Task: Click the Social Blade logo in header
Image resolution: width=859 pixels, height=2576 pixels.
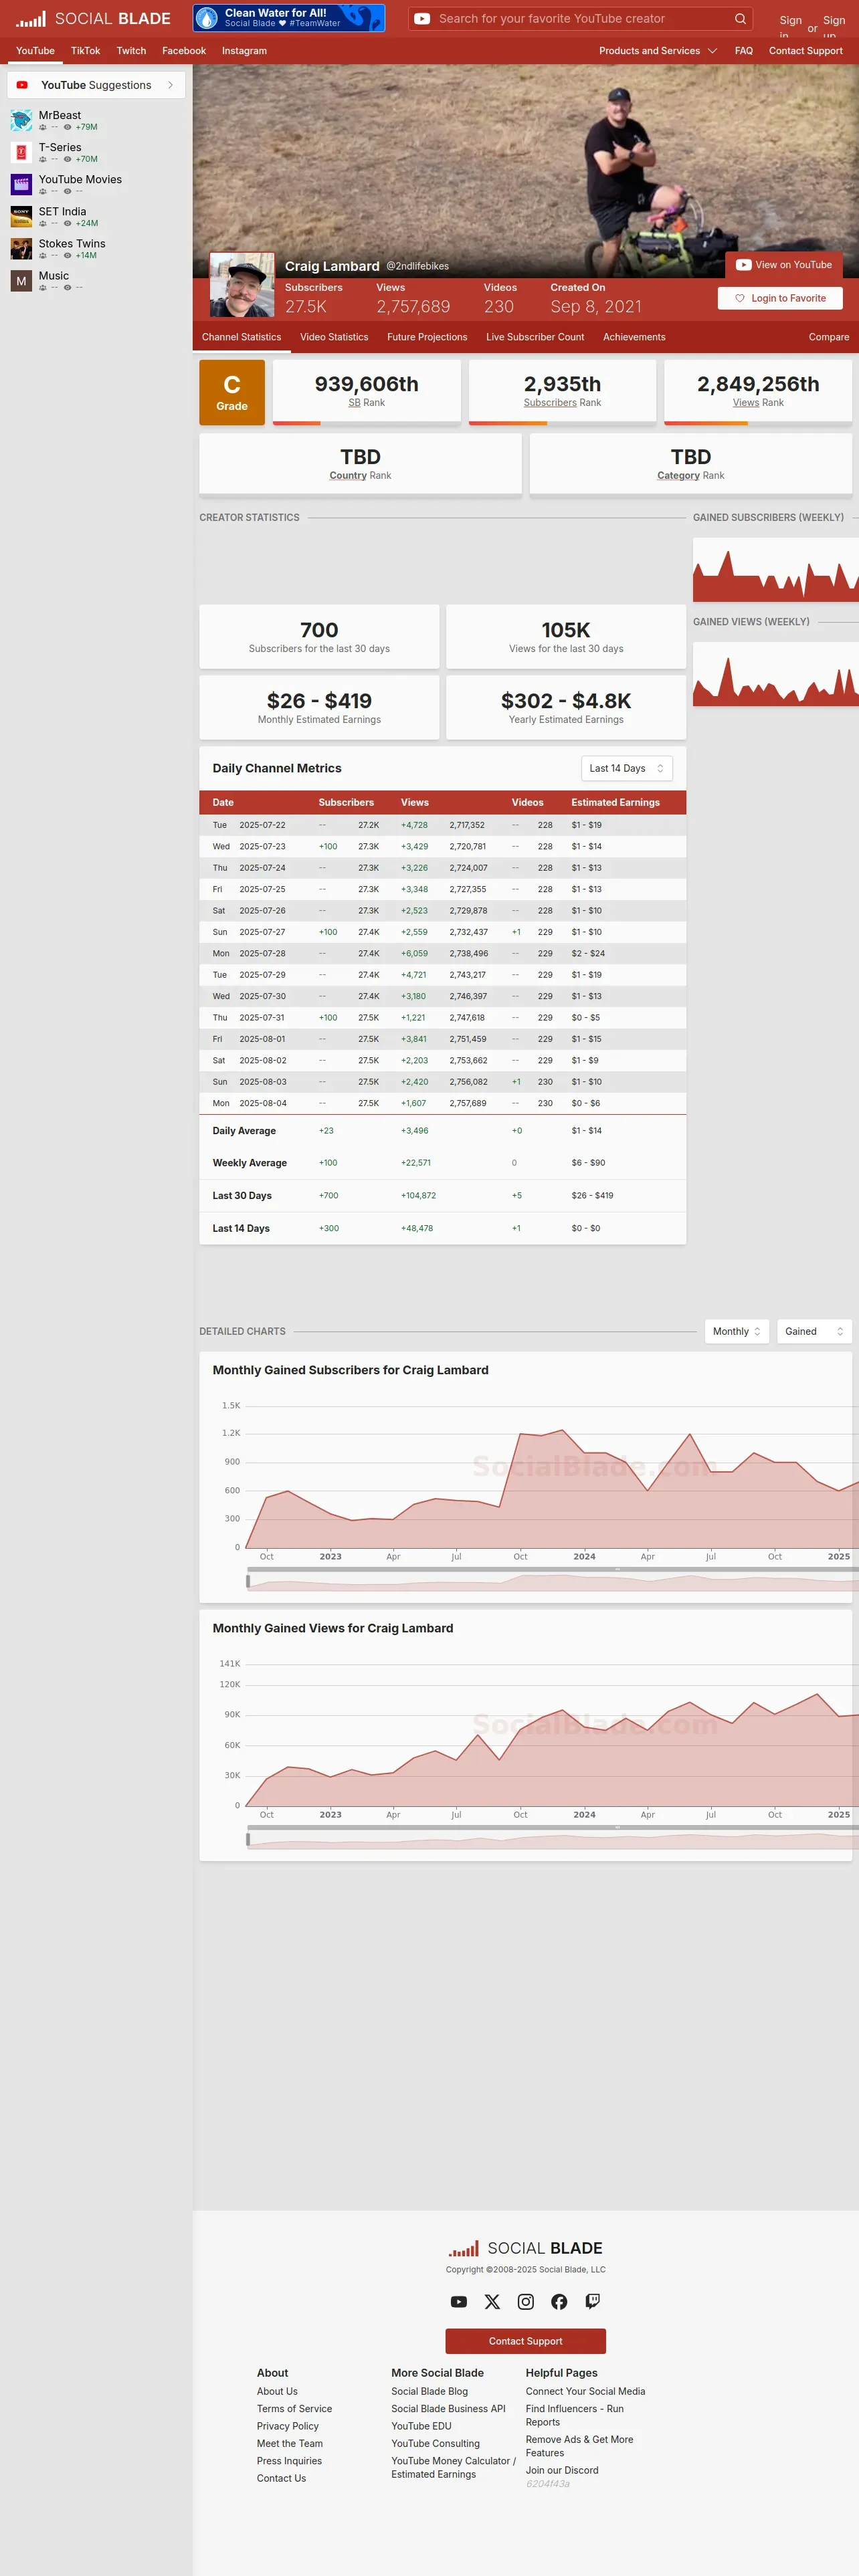Action: pyautogui.click(x=93, y=19)
